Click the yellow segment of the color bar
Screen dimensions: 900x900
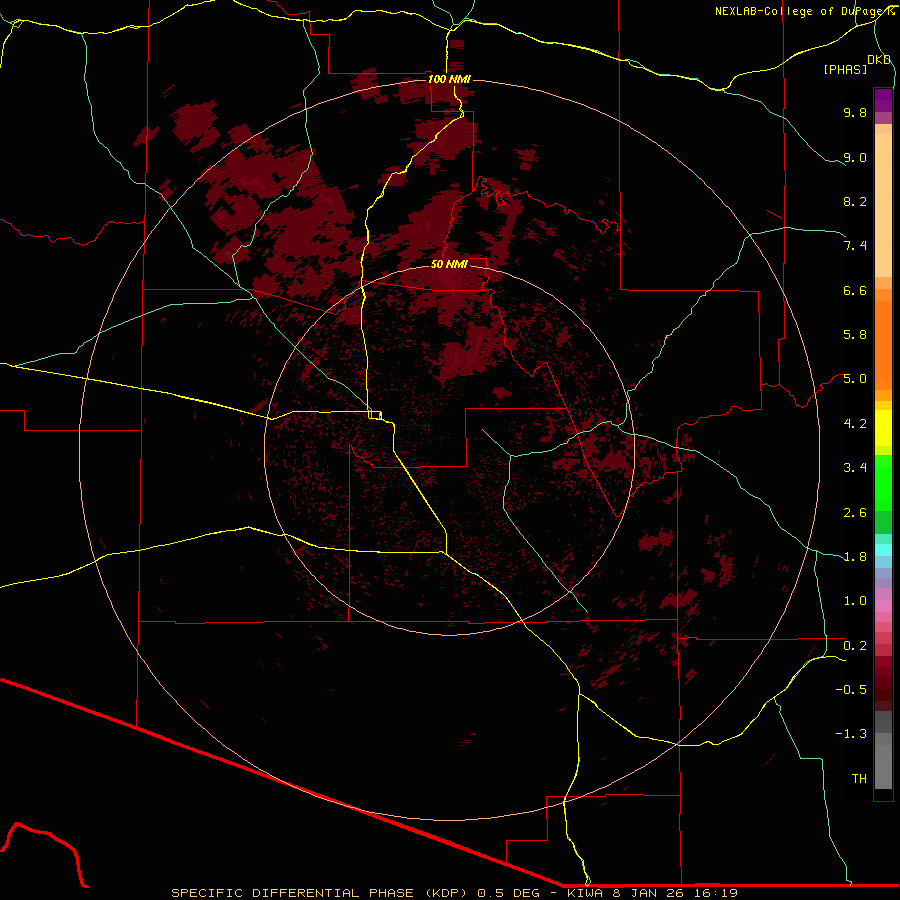[883, 428]
